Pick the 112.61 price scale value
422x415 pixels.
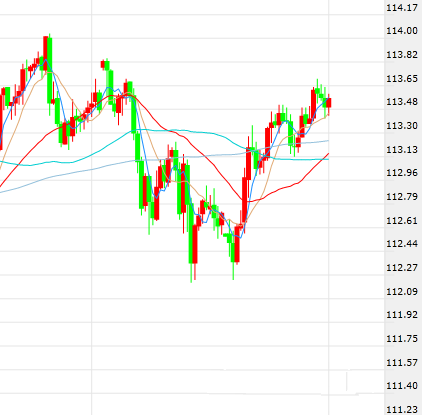(402, 221)
